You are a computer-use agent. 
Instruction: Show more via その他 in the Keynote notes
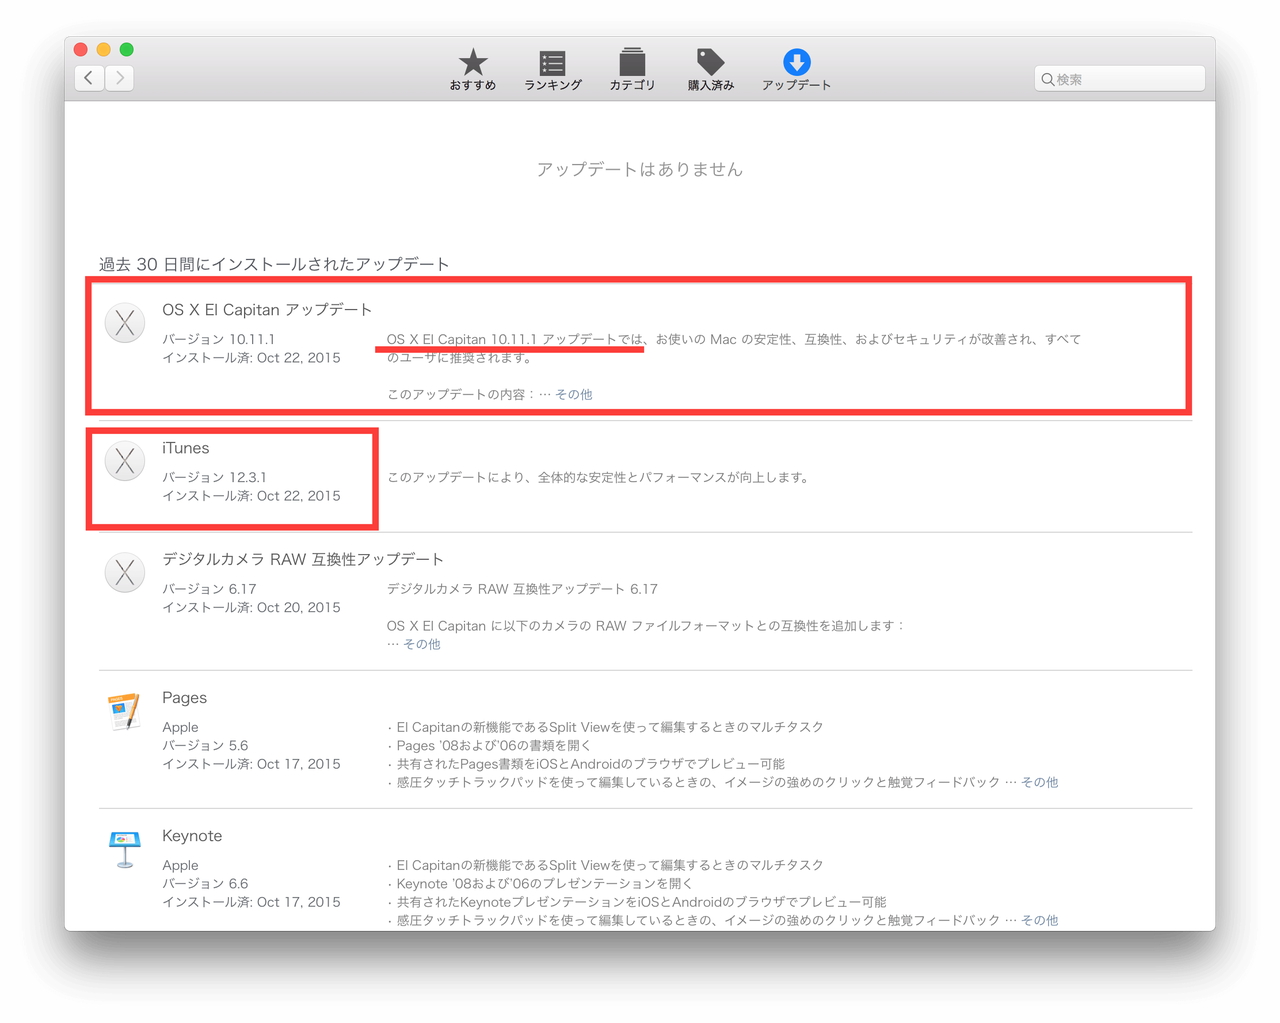(x=1039, y=920)
